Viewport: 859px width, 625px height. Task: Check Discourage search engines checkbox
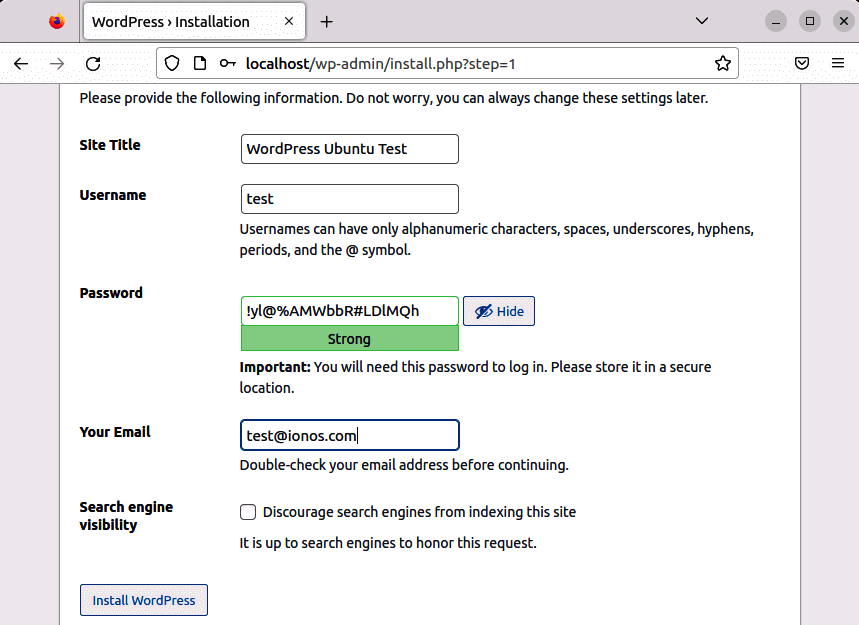click(248, 512)
